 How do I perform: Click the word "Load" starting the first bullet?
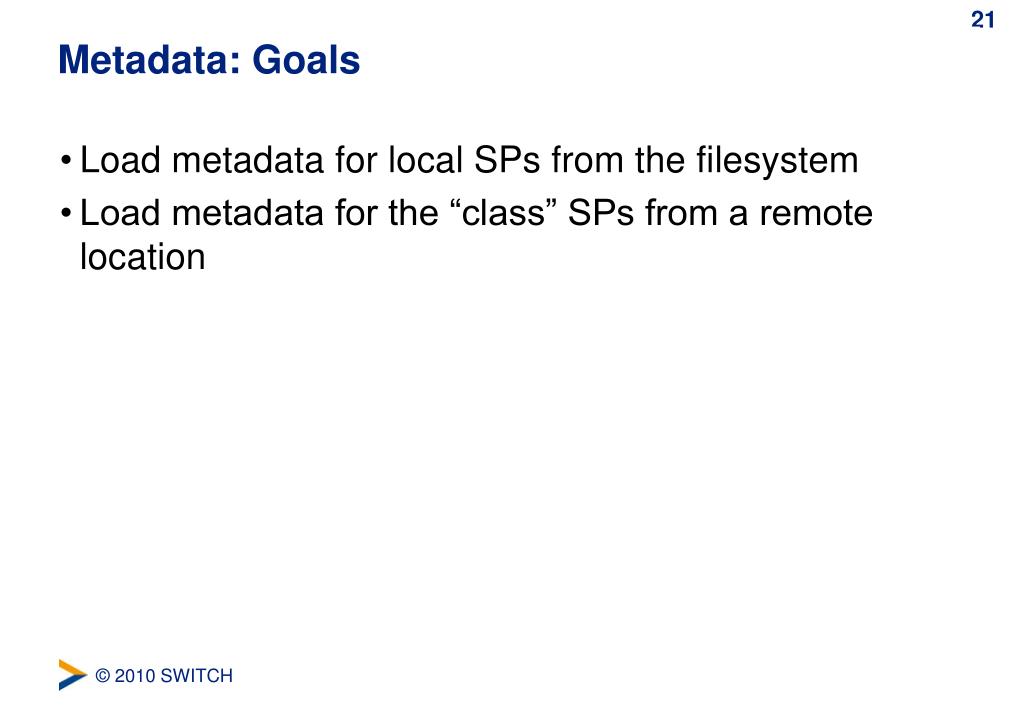(x=120, y=160)
